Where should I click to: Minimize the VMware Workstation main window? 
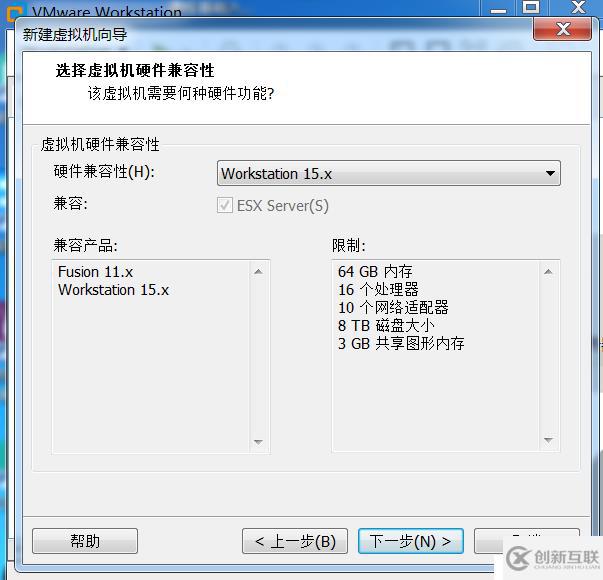pos(499,8)
